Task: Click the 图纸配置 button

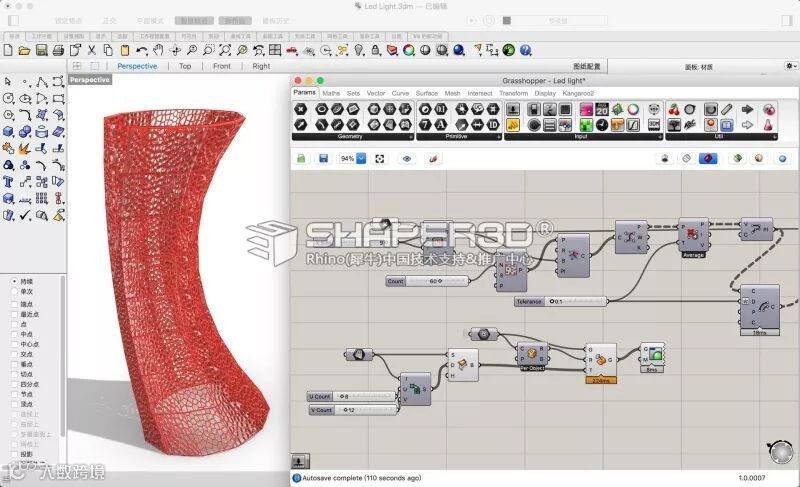Action: point(587,66)
